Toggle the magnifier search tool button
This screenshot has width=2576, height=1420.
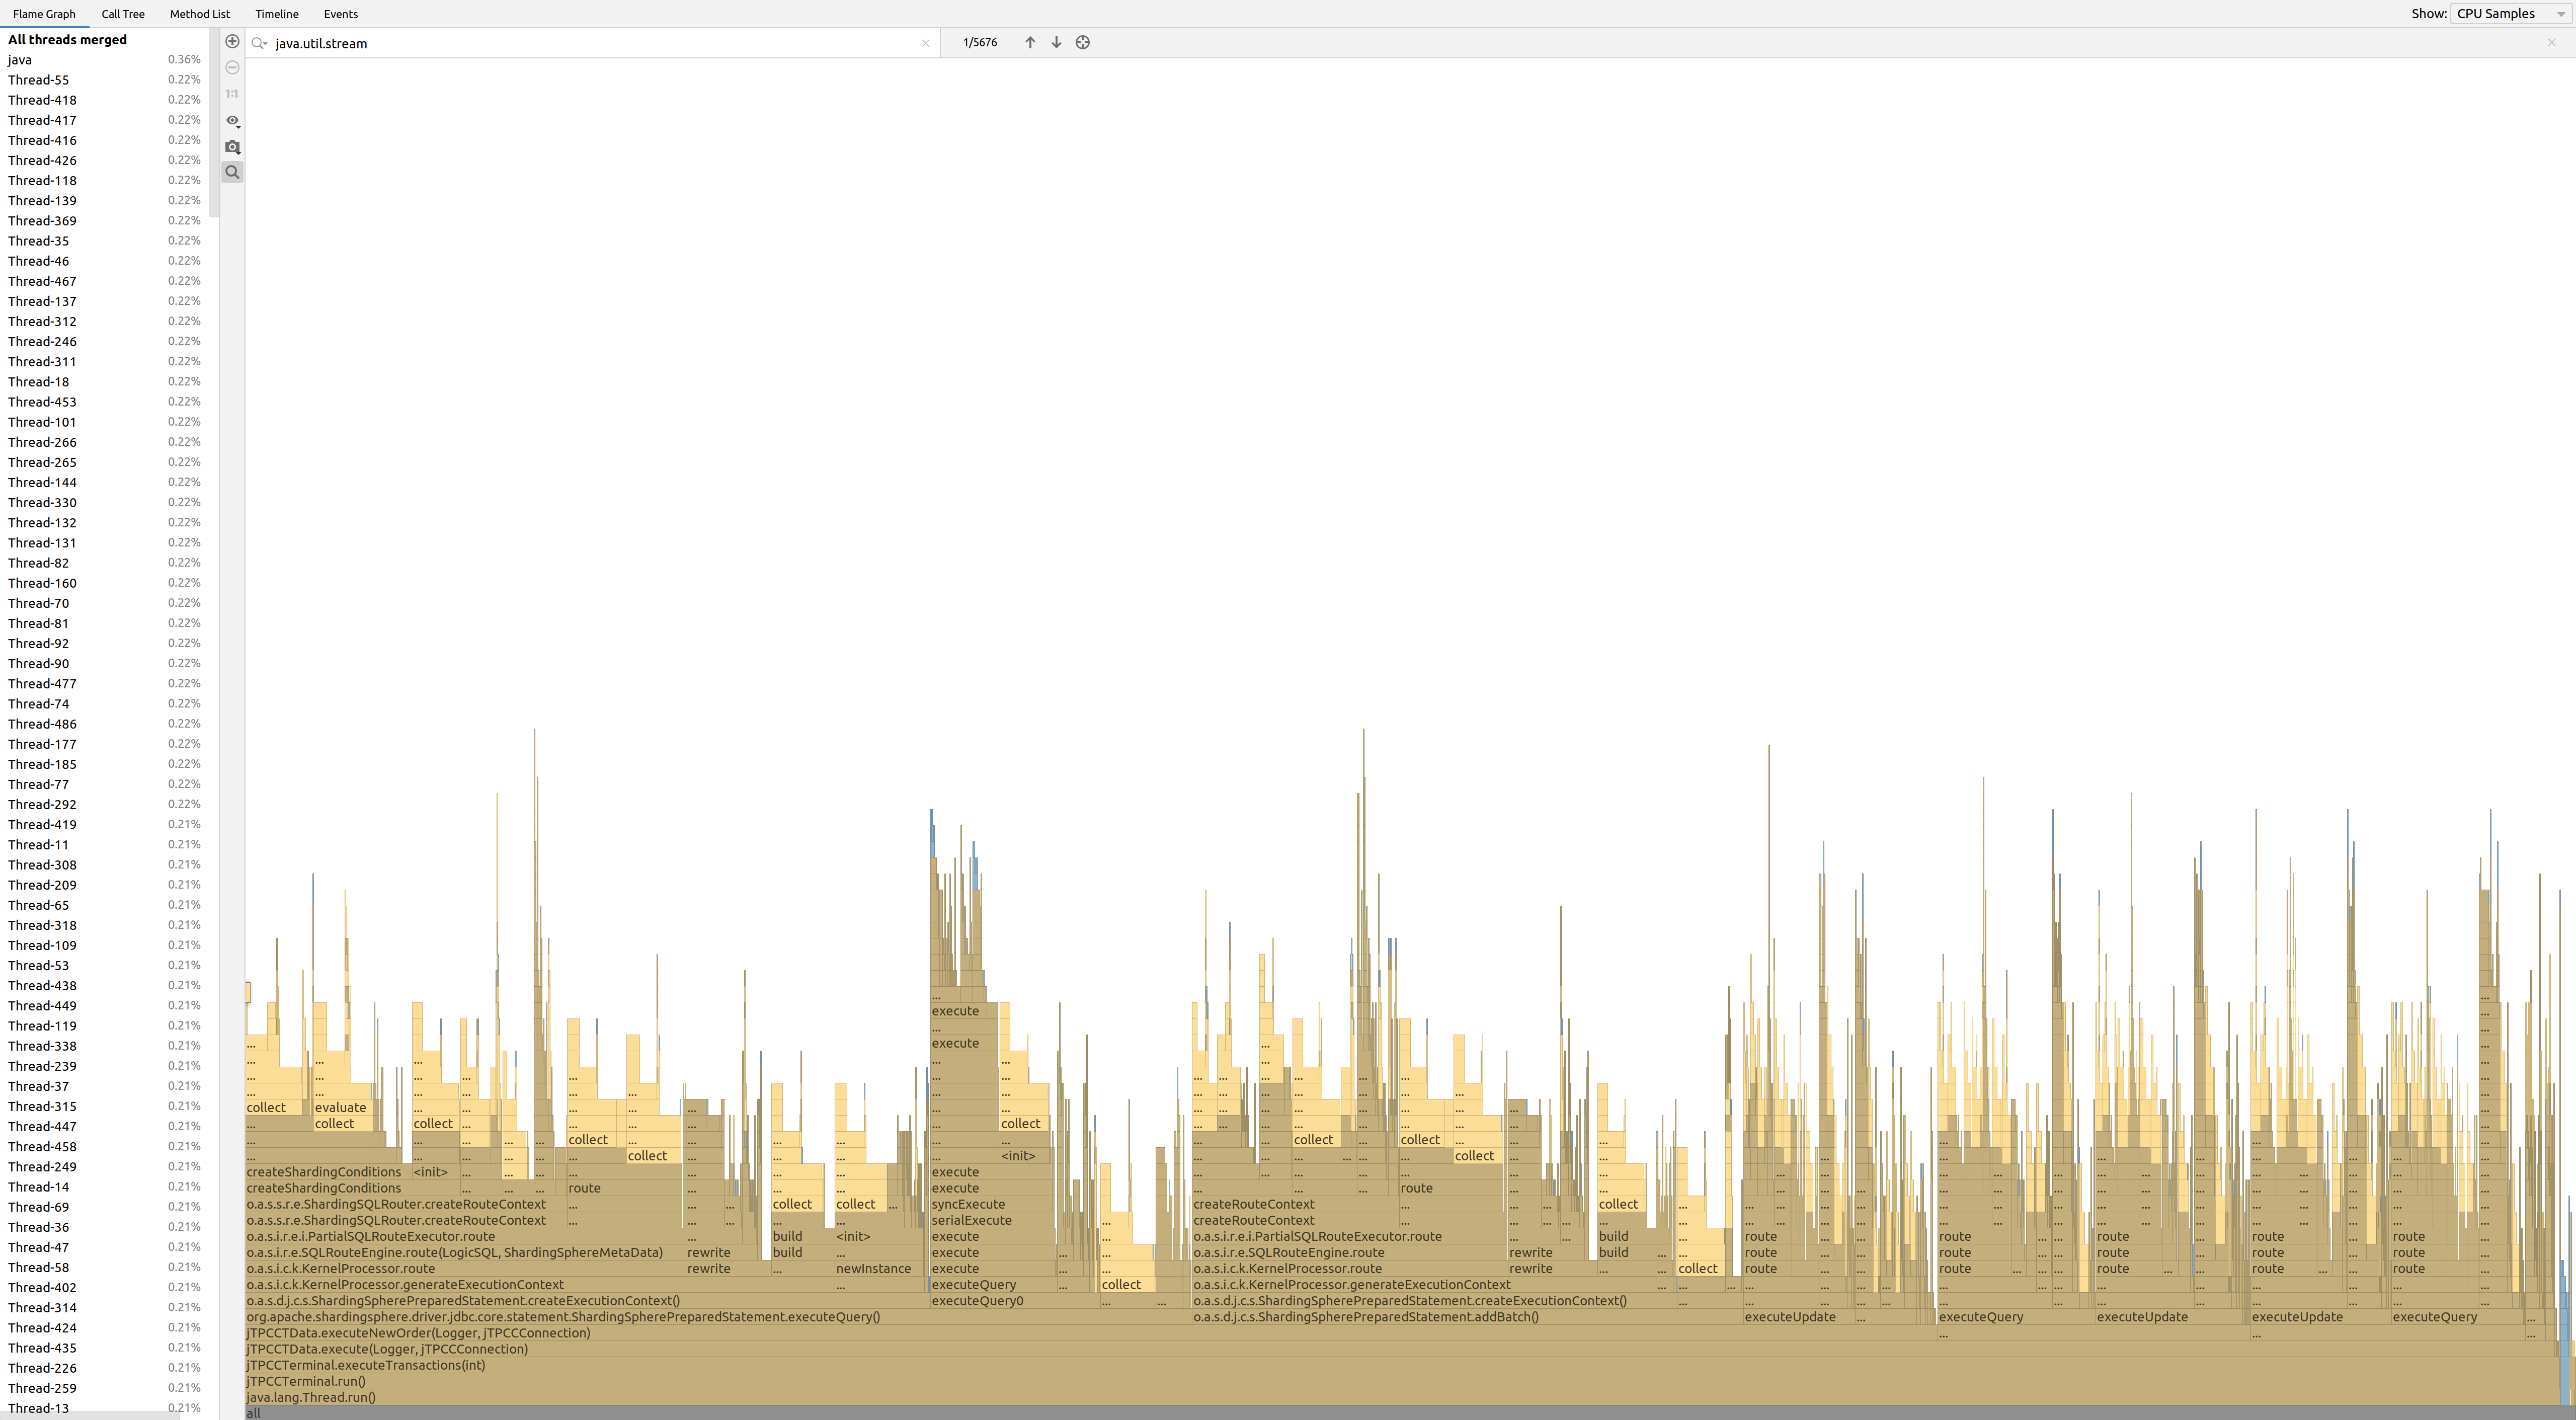point(232,173)
